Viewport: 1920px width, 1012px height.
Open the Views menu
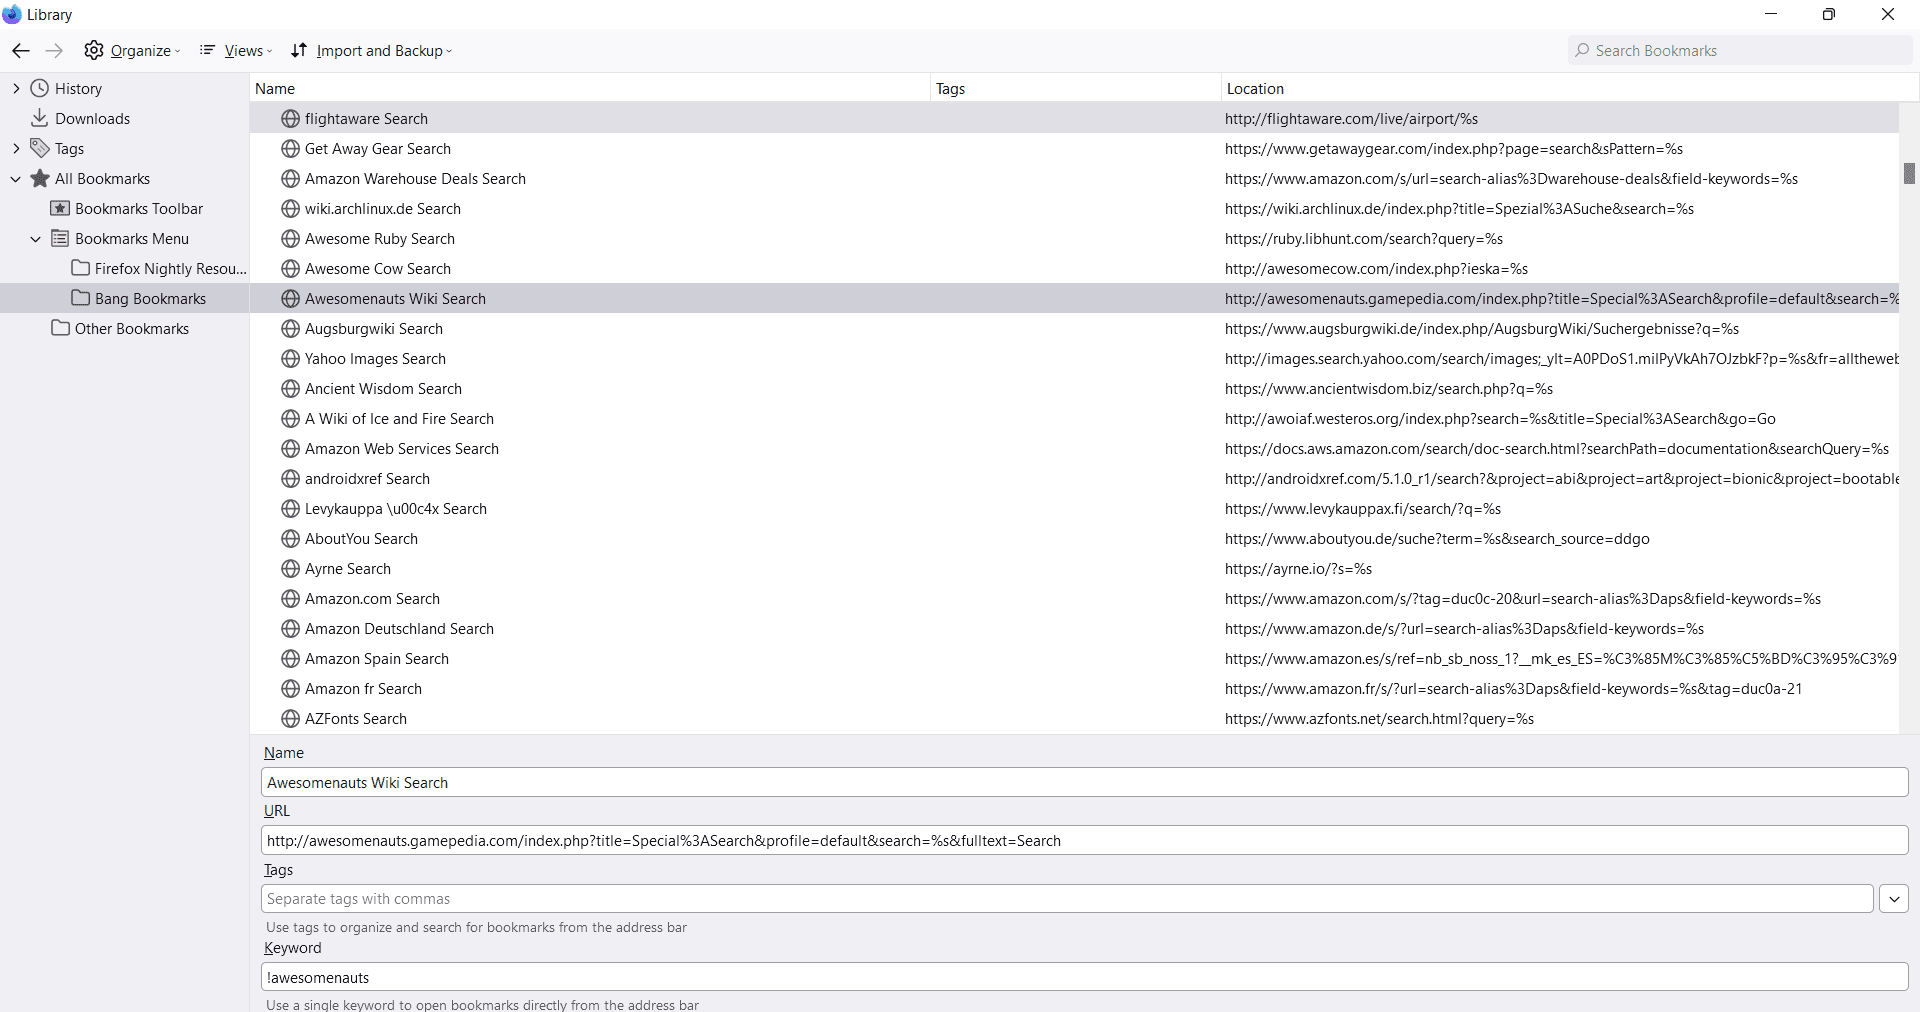[236, 51]
